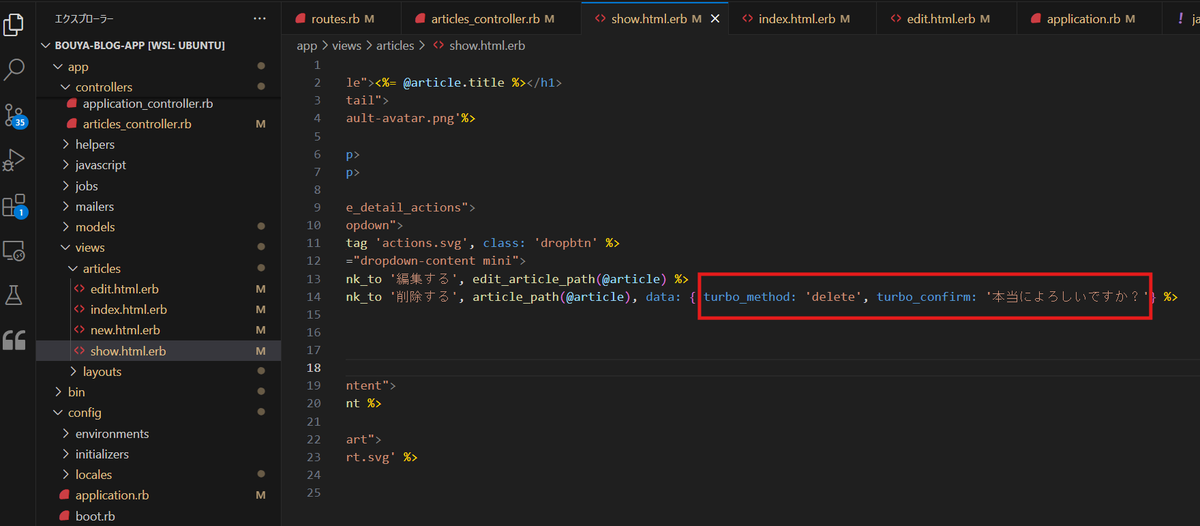
Task: Switch to the edit.html.erb tab
Action: pyautogui.click(x=946, y=19)
